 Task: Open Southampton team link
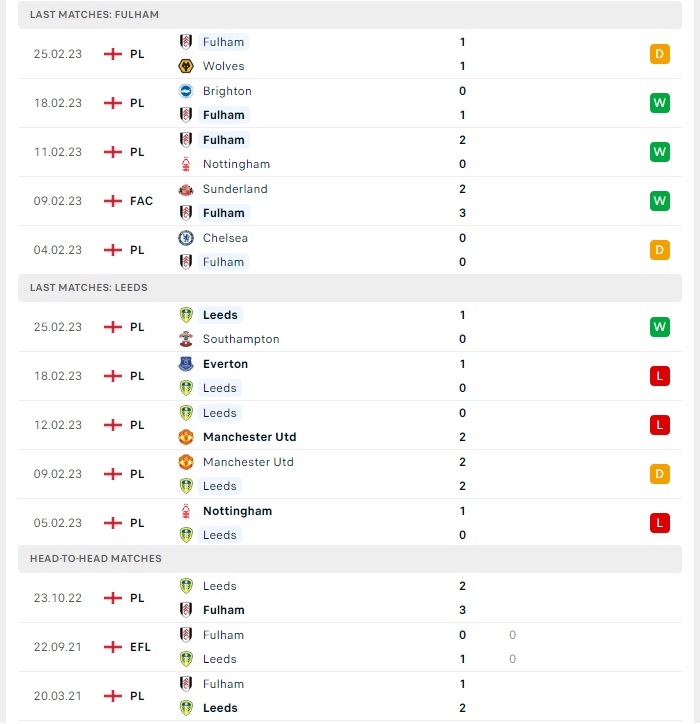[241, 339]
